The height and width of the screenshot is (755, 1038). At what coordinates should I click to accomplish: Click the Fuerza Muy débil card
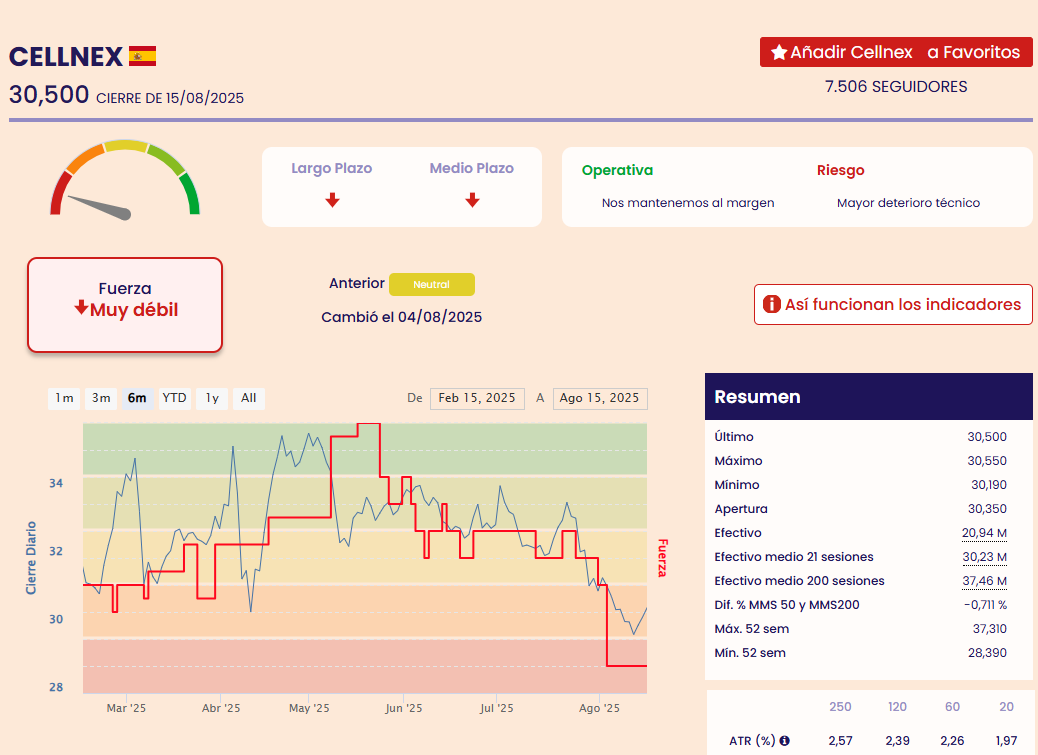125,305
